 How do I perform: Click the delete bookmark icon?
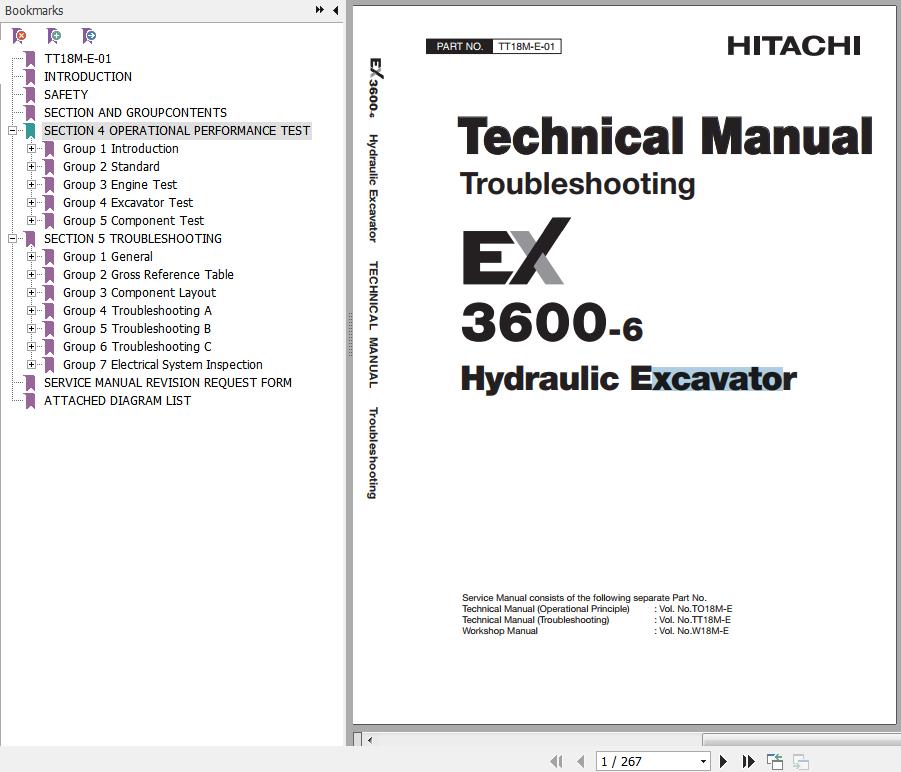coord(19,36)
